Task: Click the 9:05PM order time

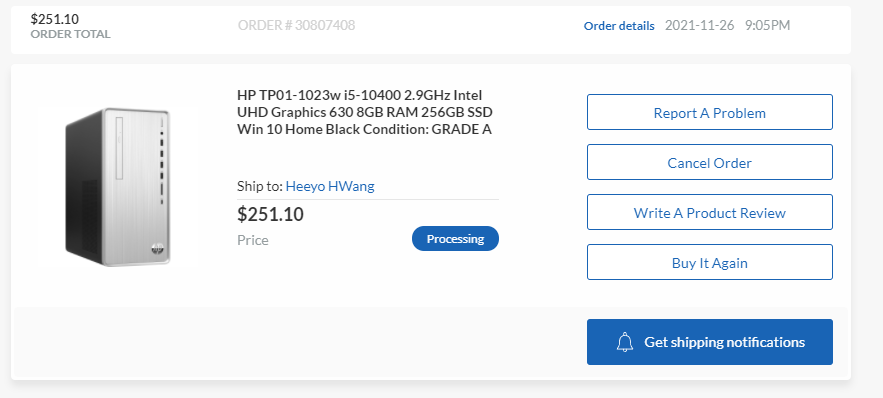Action: [x=768, y=25]
